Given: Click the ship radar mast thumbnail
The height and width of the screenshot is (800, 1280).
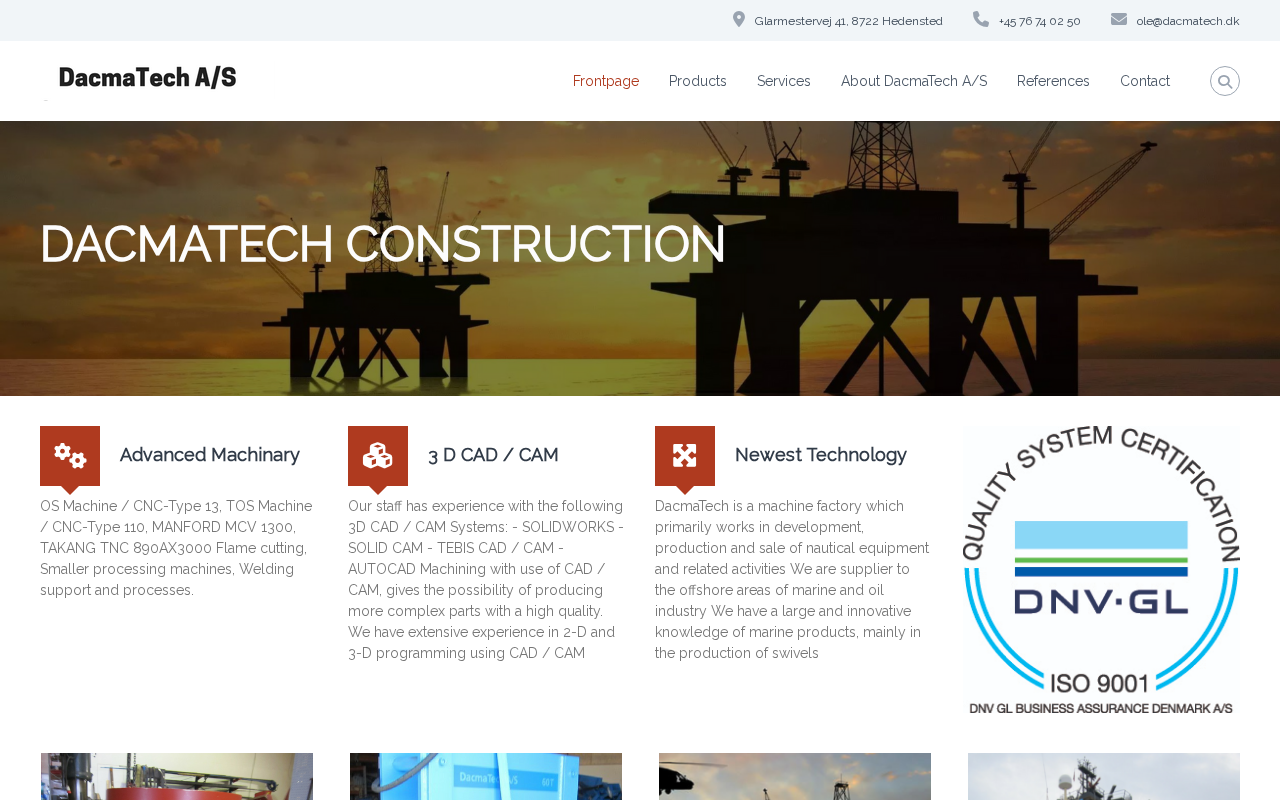Looking at the screenshot, I should [x=1104, y=777].
